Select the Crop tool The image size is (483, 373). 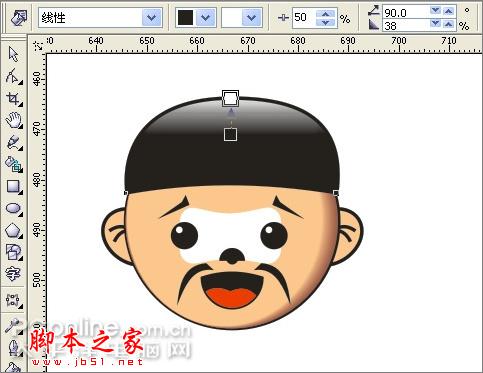point(13,99)
